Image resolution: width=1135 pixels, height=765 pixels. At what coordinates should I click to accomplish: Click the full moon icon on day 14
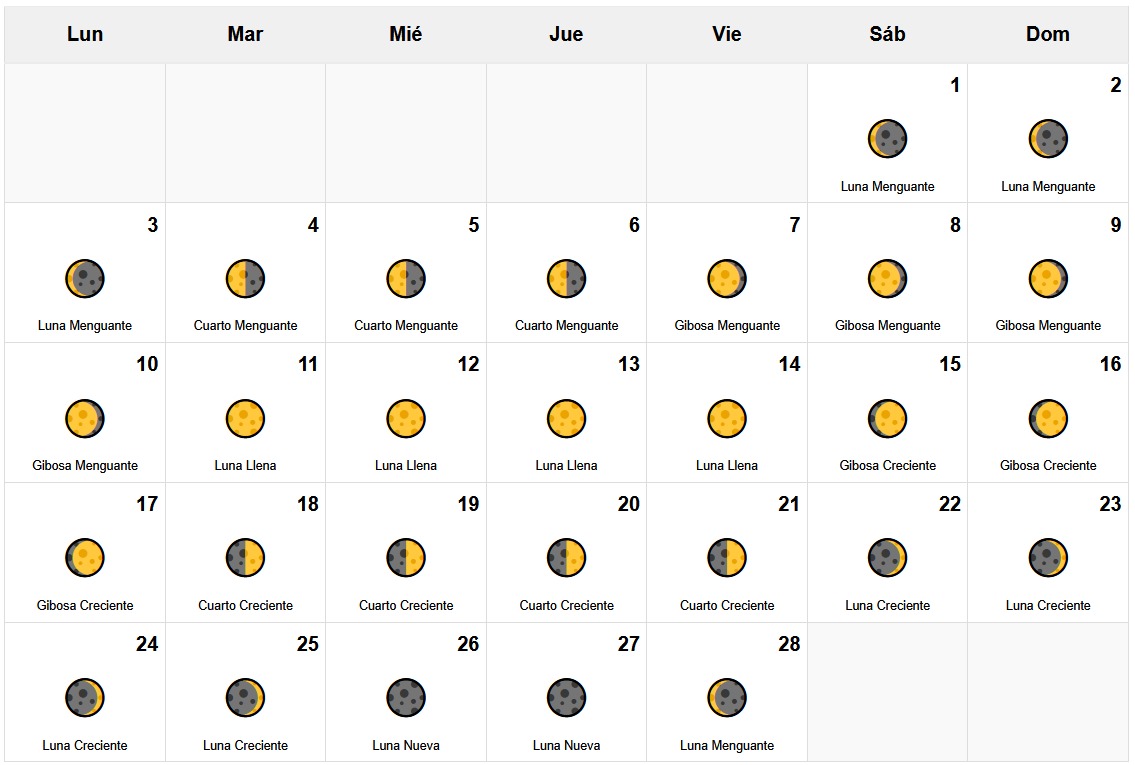[727, 419]
